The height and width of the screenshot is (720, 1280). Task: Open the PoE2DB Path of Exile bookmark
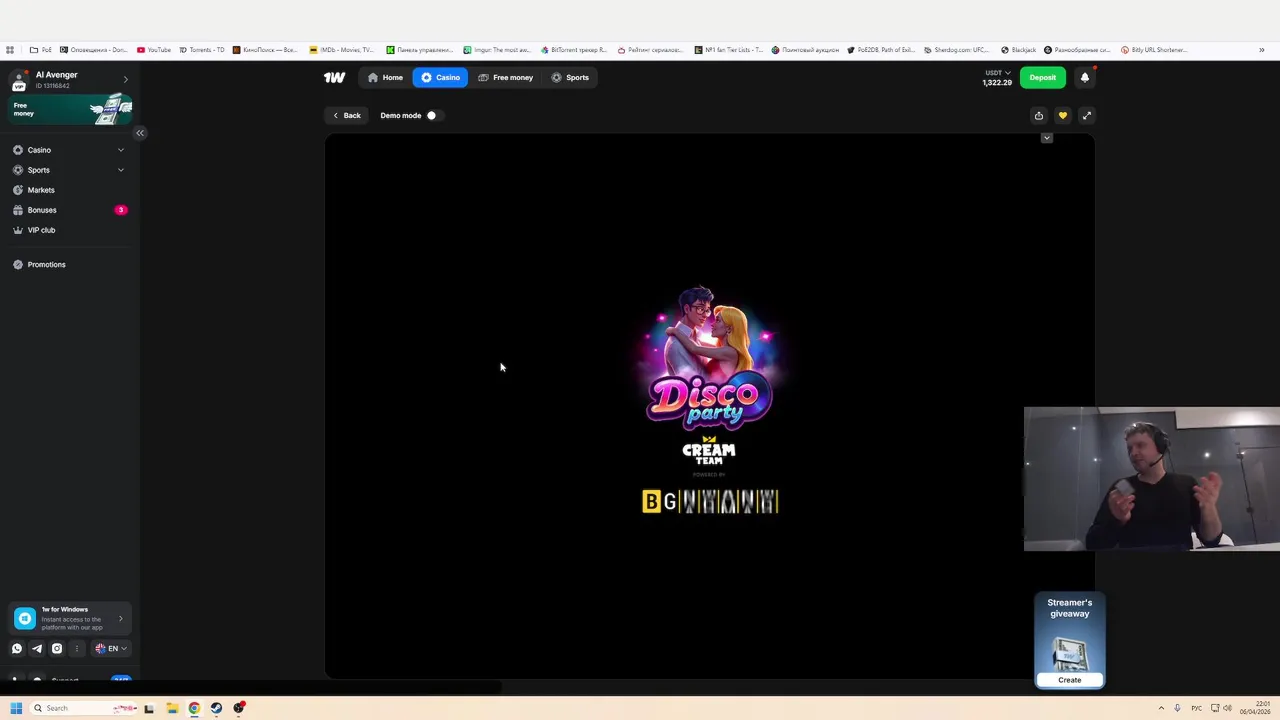(881, 50)
